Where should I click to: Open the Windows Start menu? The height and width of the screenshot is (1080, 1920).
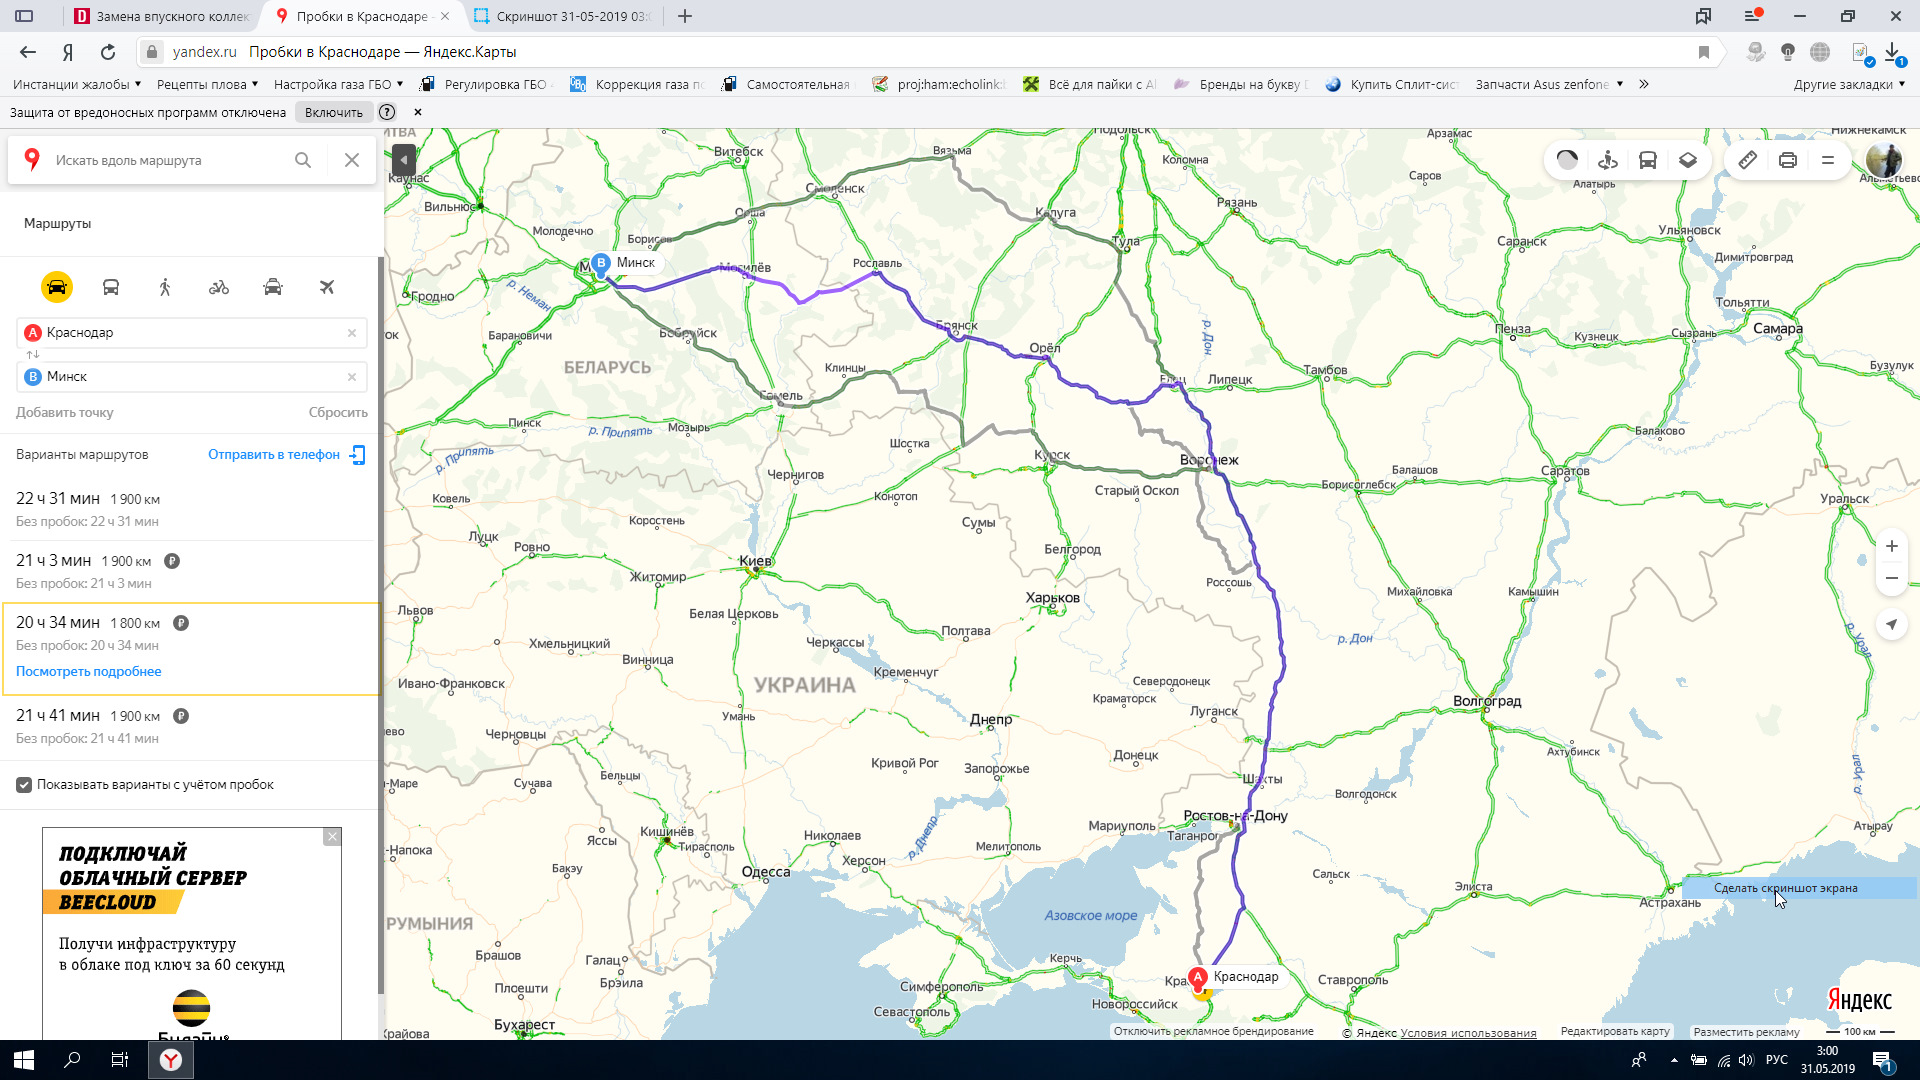point(24,1060)
